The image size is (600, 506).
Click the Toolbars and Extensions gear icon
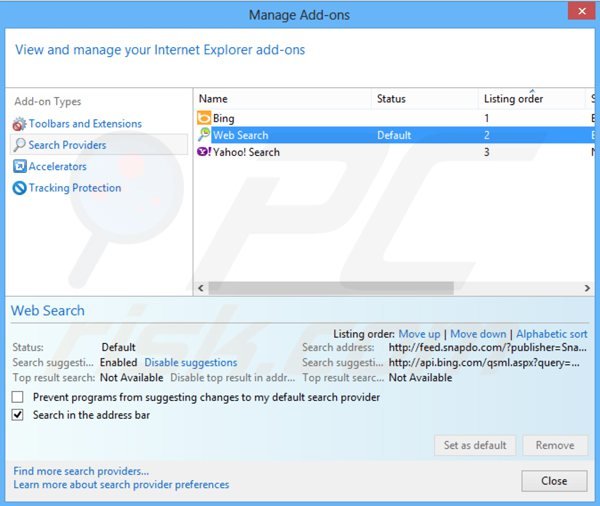19,124
